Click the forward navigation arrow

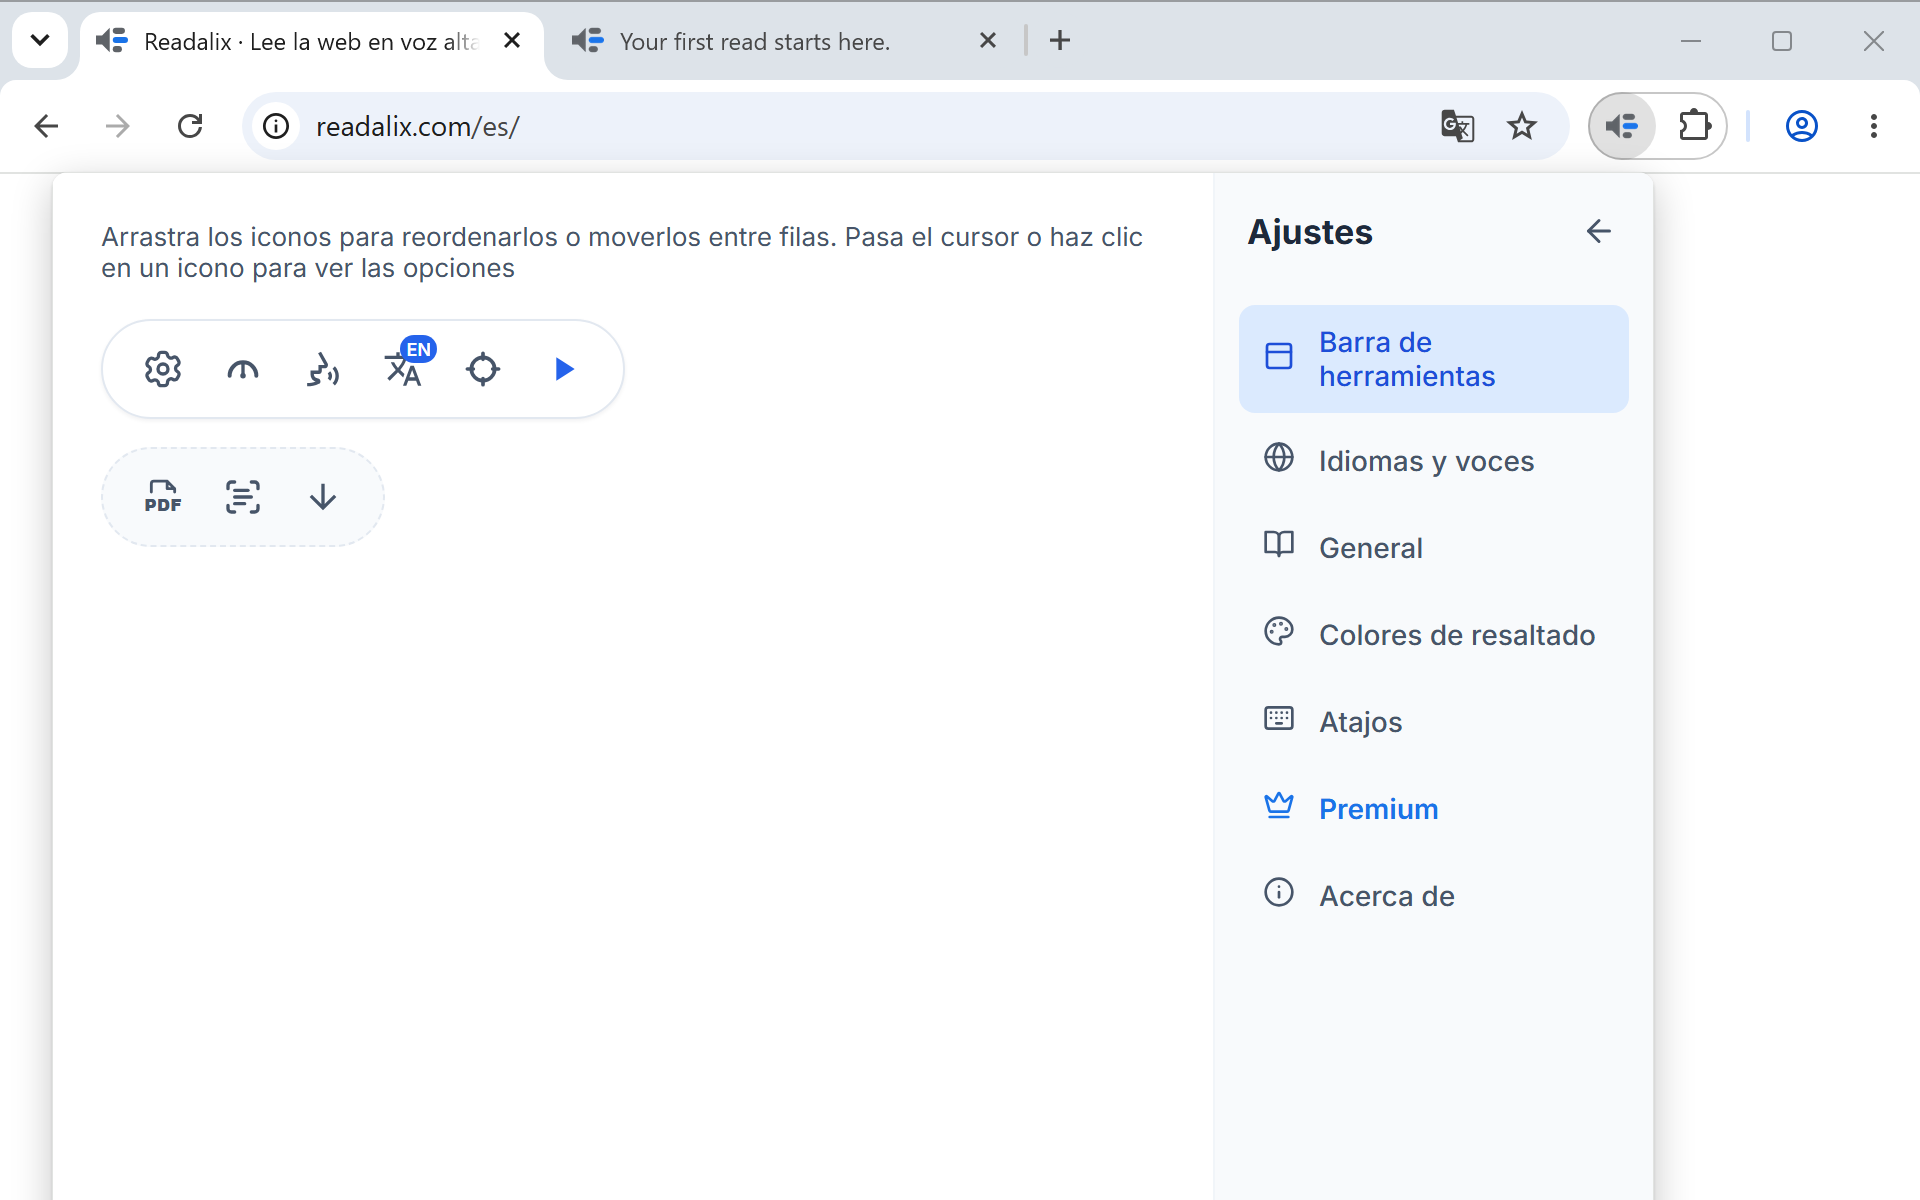(x=118, y=126)
